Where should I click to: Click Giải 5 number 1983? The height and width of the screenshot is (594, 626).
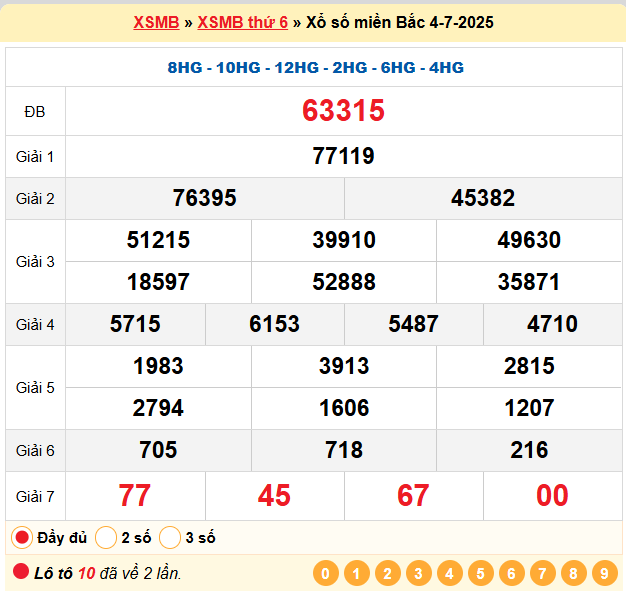click(x=158, y=366)
